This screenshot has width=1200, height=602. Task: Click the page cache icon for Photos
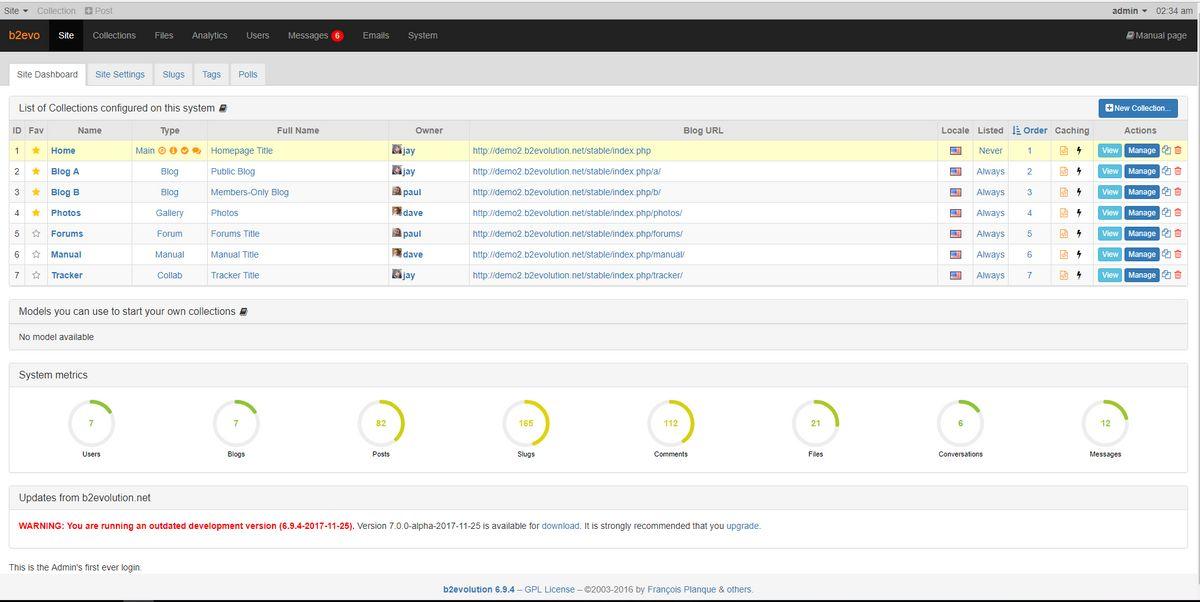click(1064, 213)
